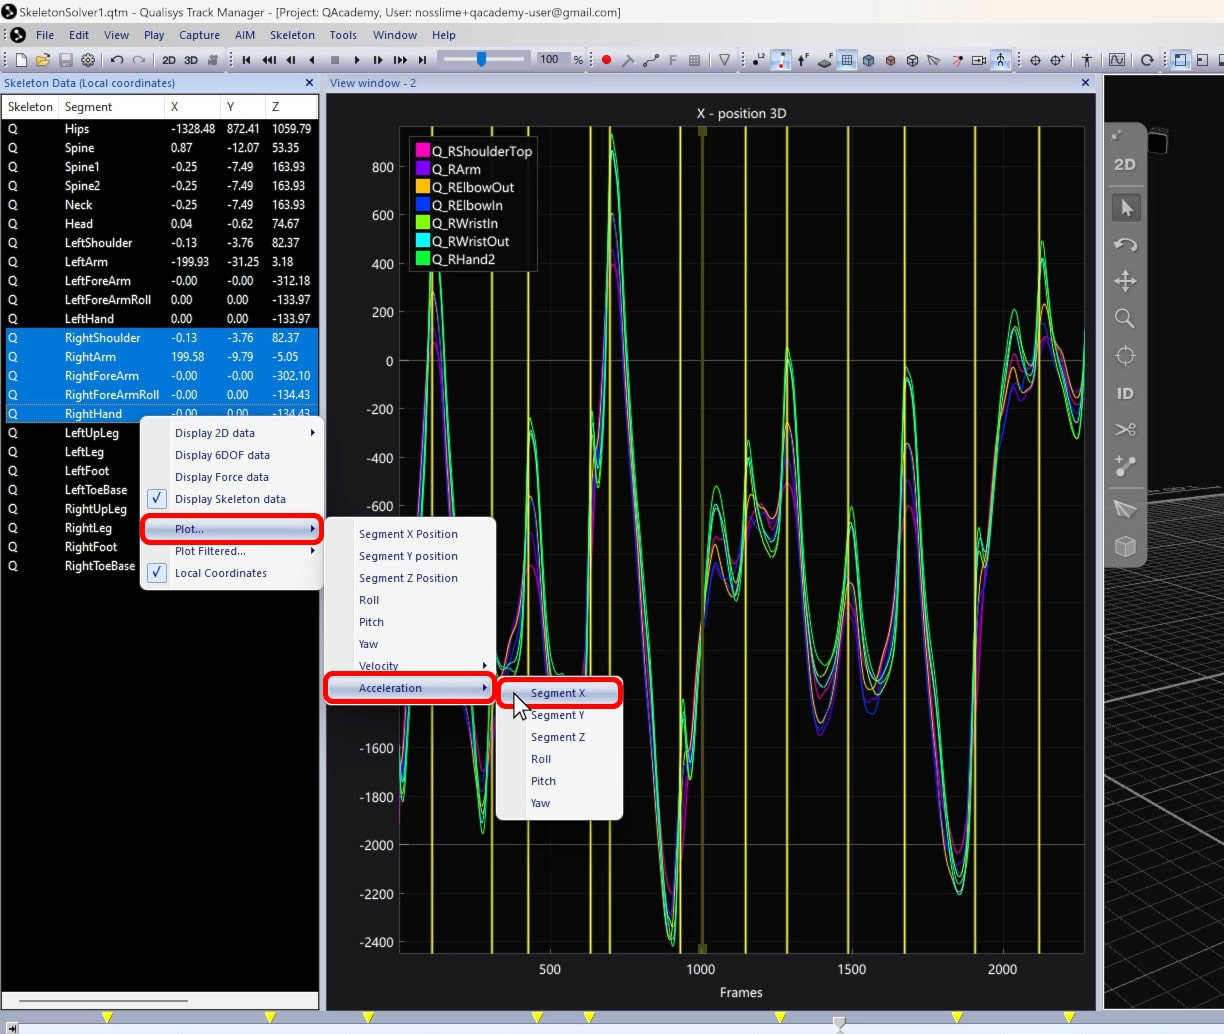
Task: Jump to last frame
Action: pyautogui.click(x=422, y=60)
